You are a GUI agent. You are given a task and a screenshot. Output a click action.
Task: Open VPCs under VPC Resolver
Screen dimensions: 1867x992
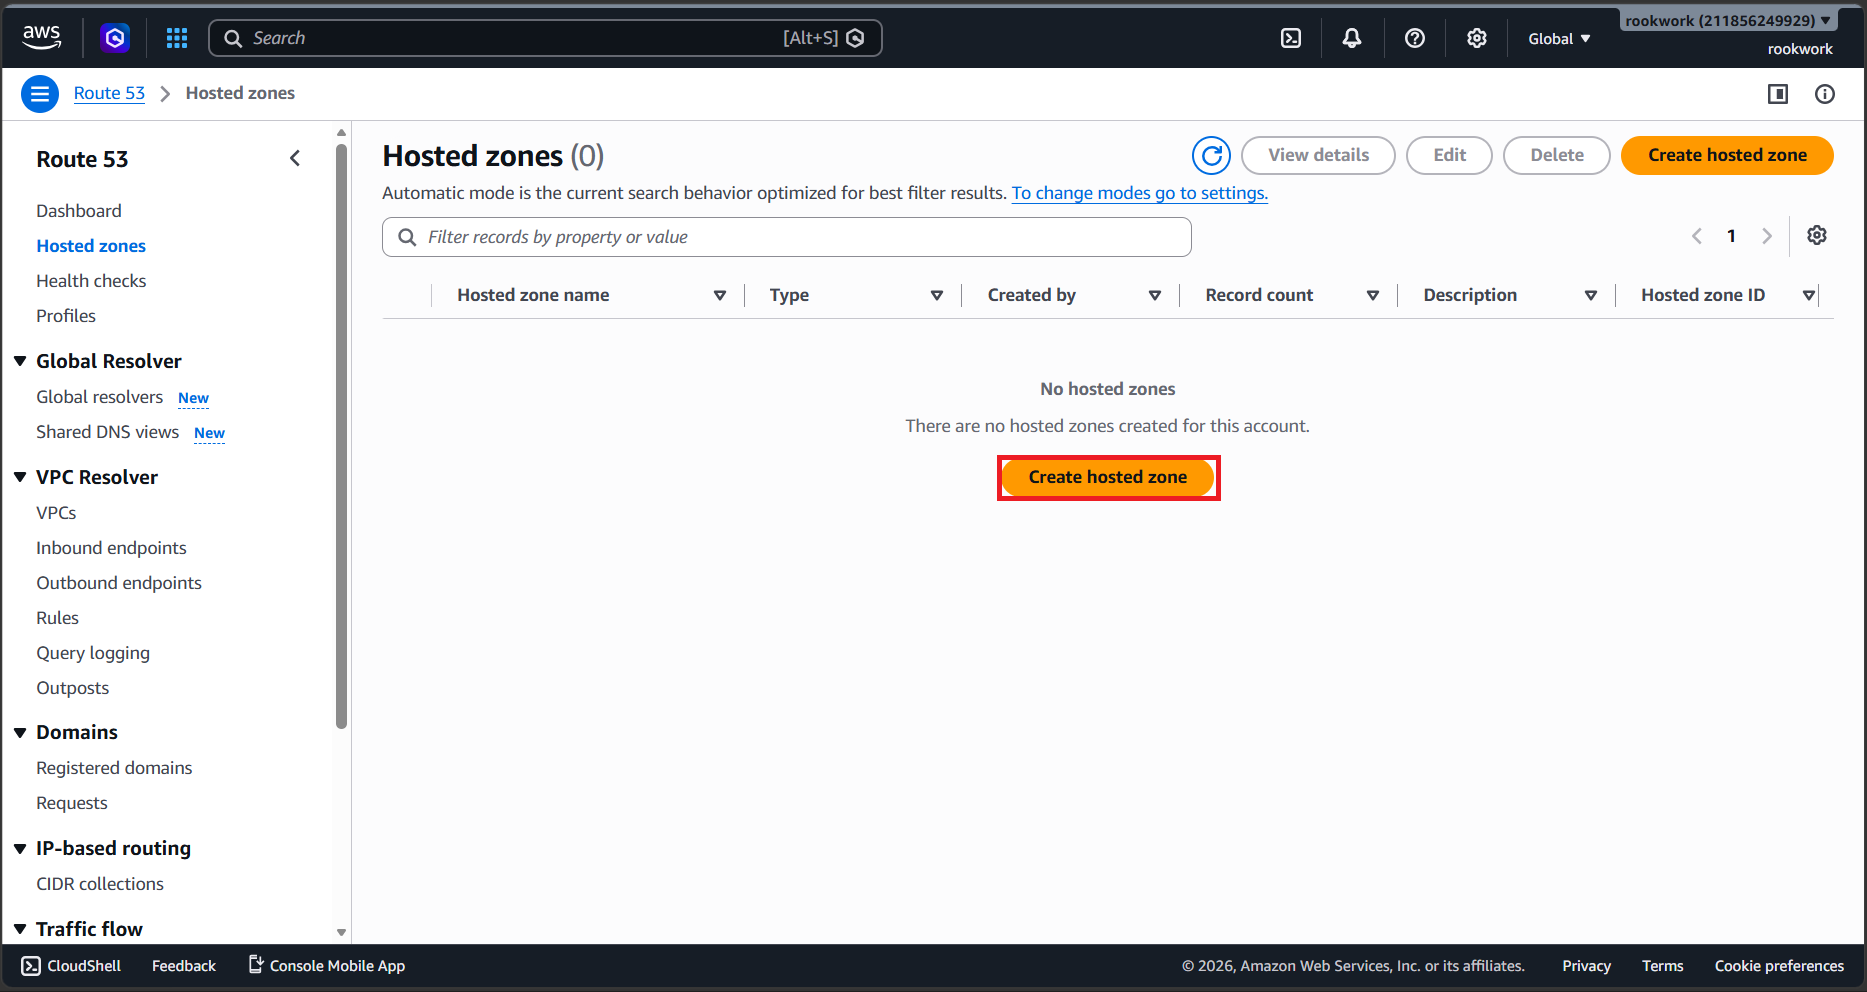tap(56, 513)
